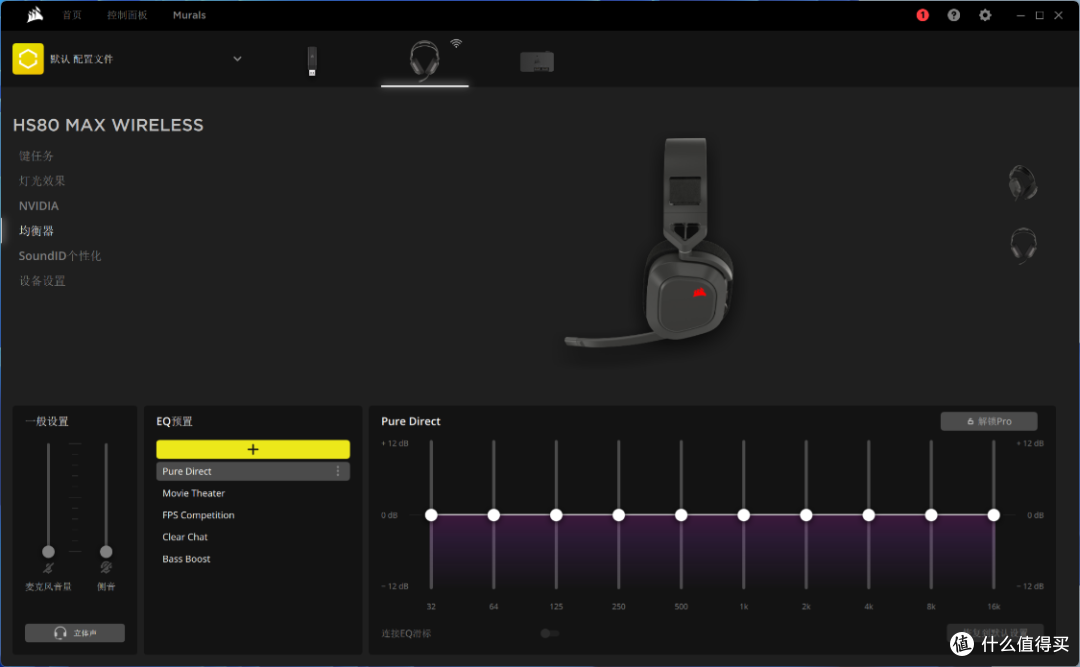The height and width of the screenshot is (667, 1080).
Task: Open the 设备设置 device settings section
Action: coord(42,280)
